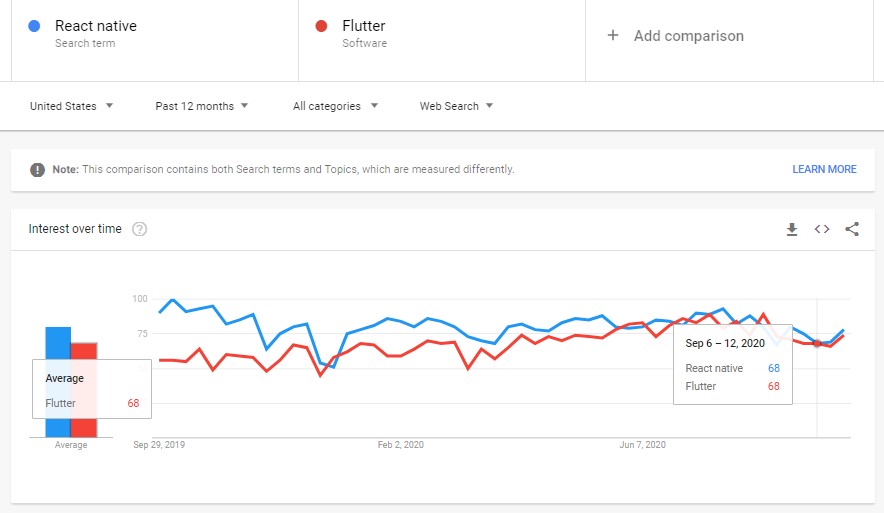Click the Sep 6 – 12 data point
This screenshot has height=513, width=884.
817,343
